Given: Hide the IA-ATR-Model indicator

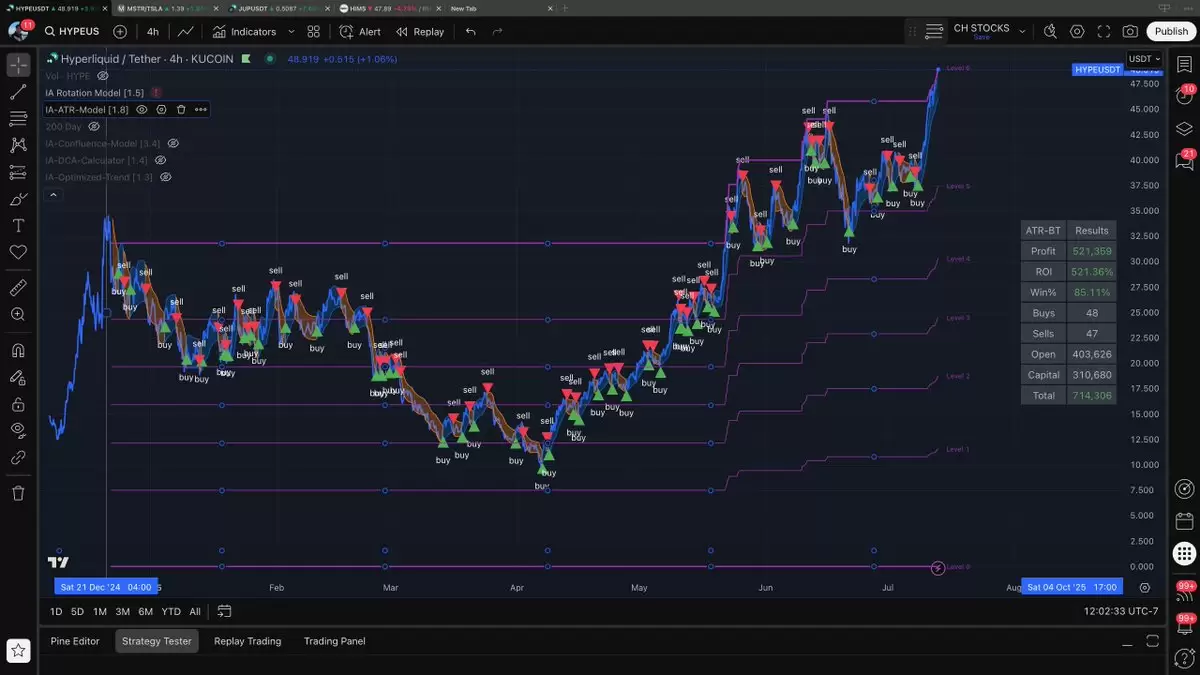Looking at the screenshot, I should click(142, 109).
